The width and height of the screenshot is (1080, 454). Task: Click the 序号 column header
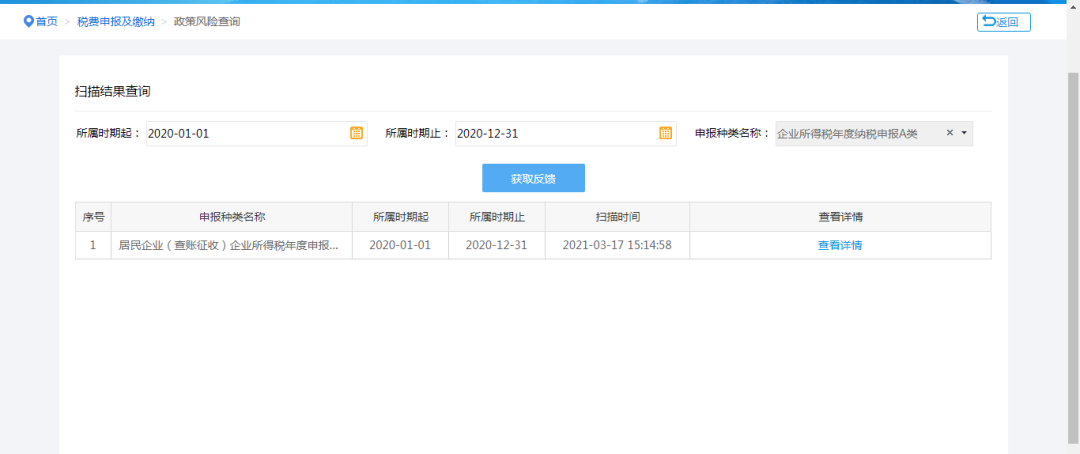coord(94,217)
